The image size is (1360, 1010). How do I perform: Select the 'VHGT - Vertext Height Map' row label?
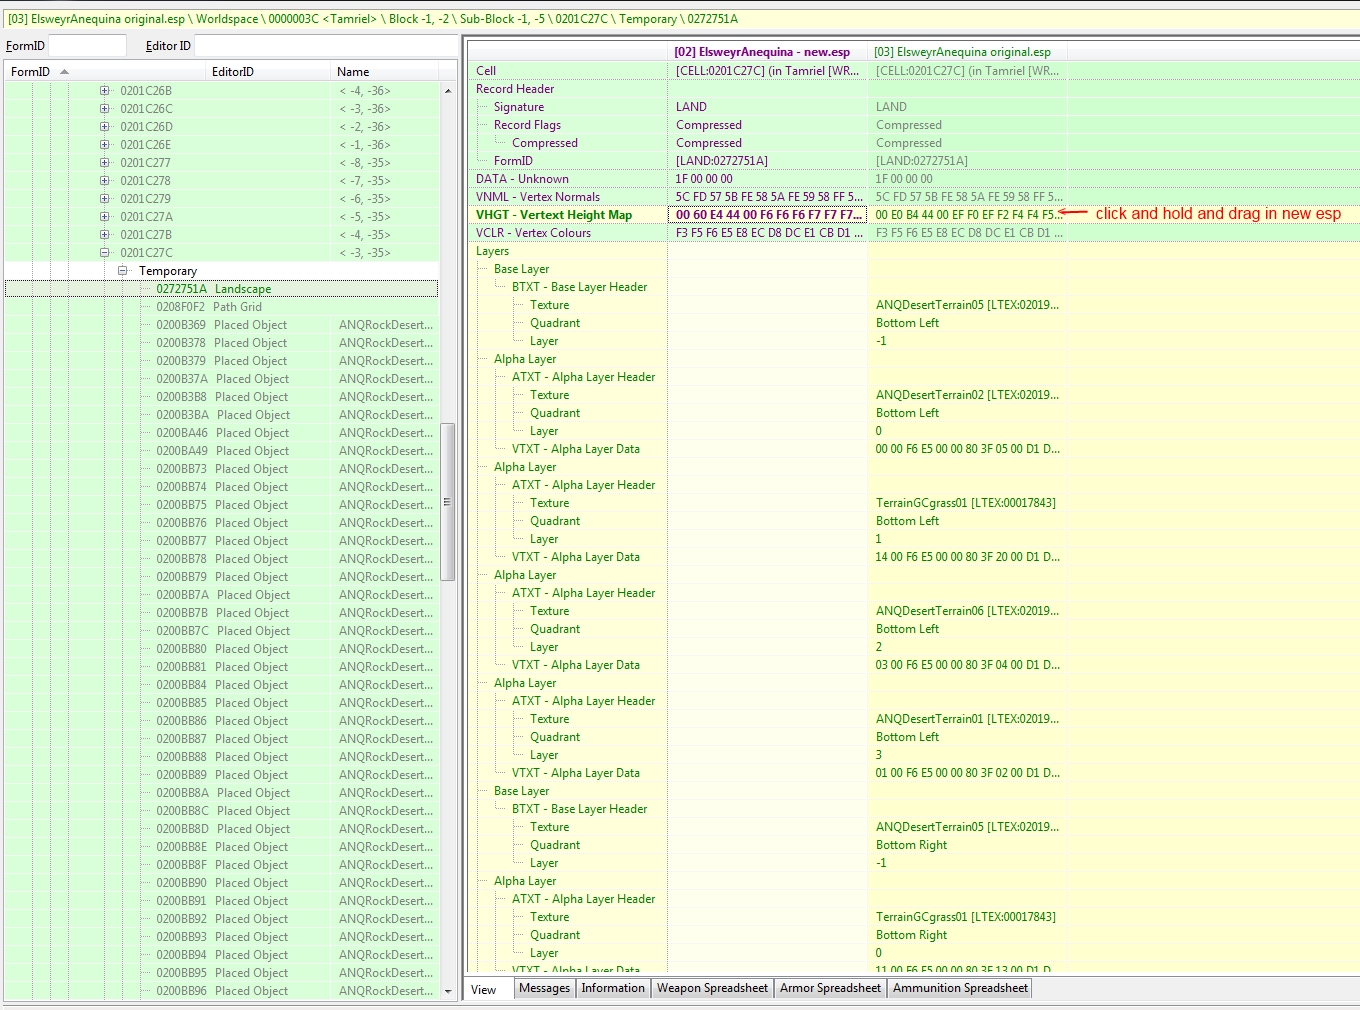(x=554, y=215)
